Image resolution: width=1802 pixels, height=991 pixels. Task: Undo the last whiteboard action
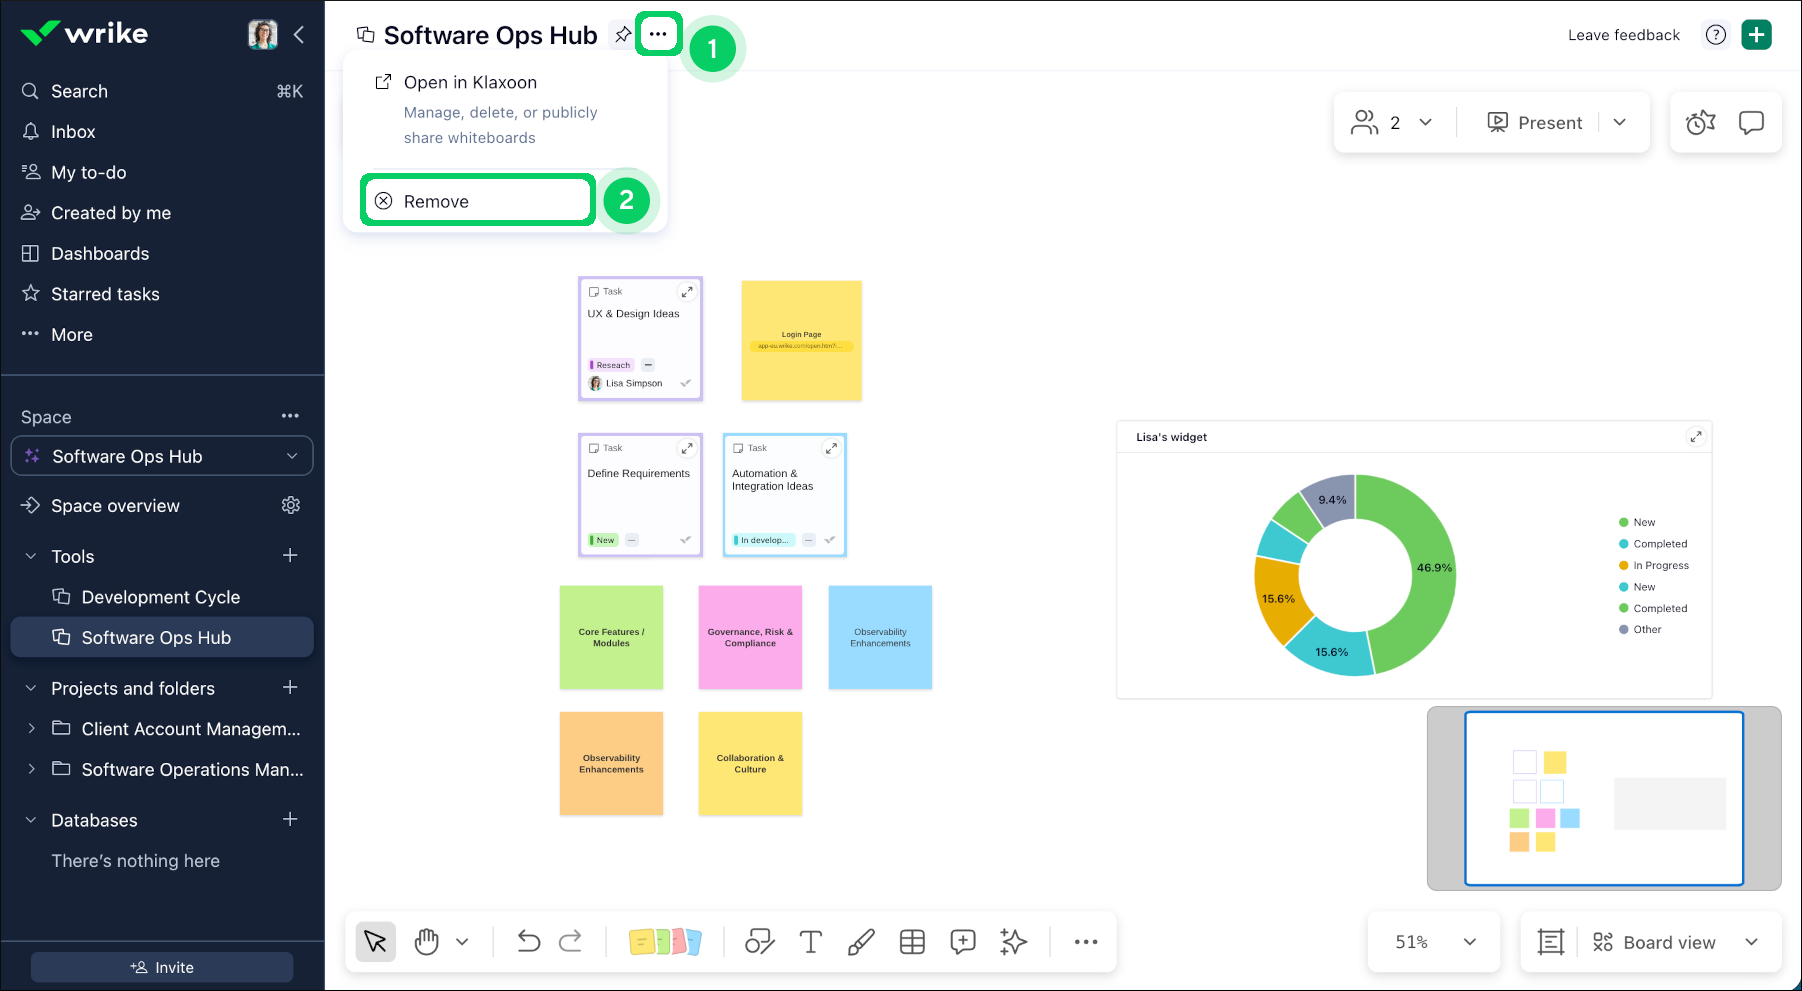(x=528, y=942)
